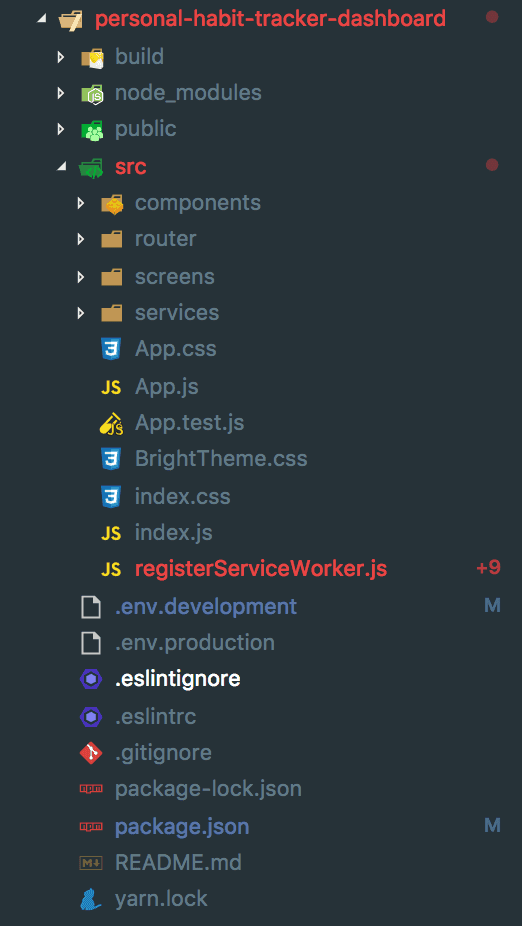Screen dimensions: 522x926
Task: Click the +9 badge on registerServiceWorker.js
Action: pos(488,568)
